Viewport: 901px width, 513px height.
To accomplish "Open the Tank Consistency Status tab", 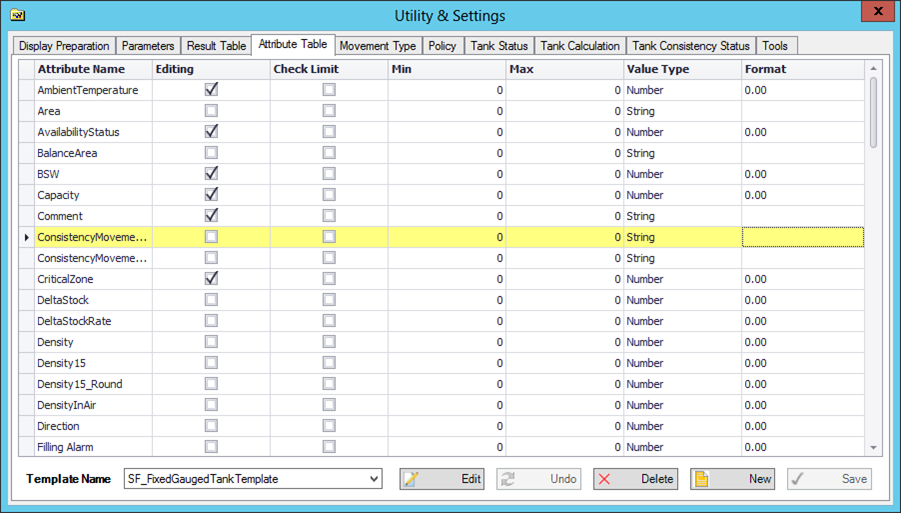I will pos(691,46).
